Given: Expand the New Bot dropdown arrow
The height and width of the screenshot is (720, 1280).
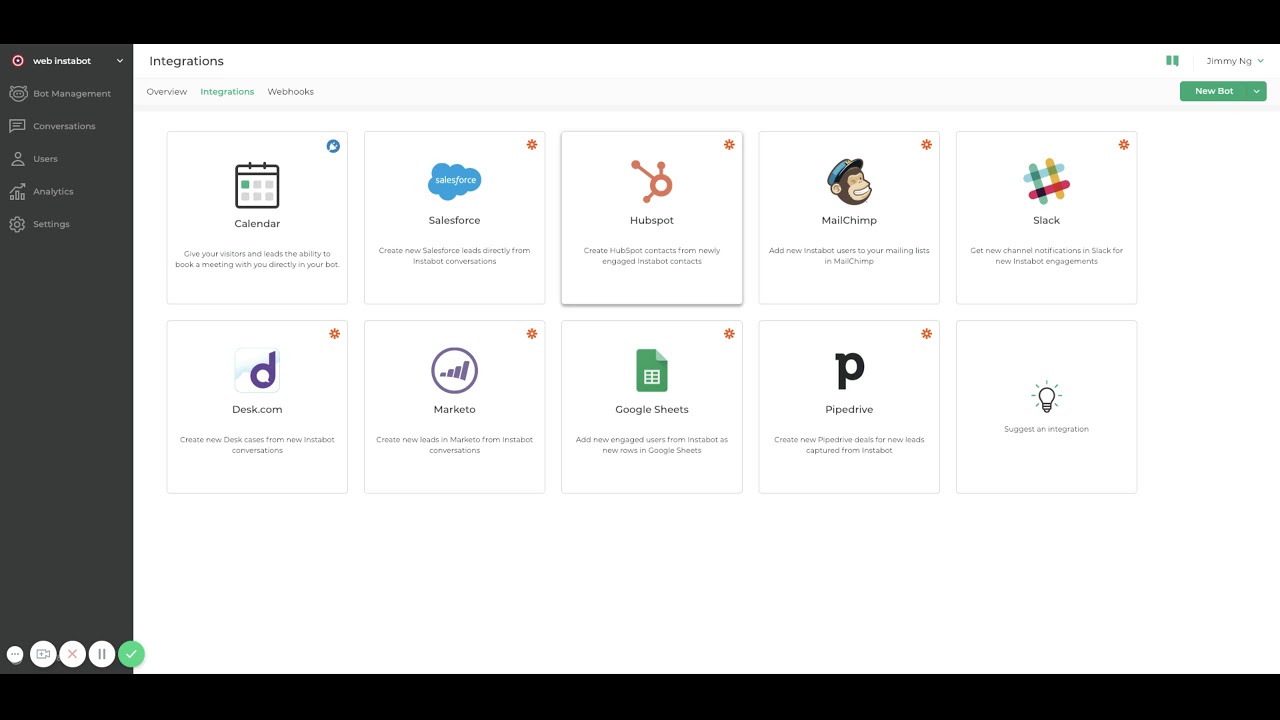Looking at the screenshot, I should tap(1256, 91).
